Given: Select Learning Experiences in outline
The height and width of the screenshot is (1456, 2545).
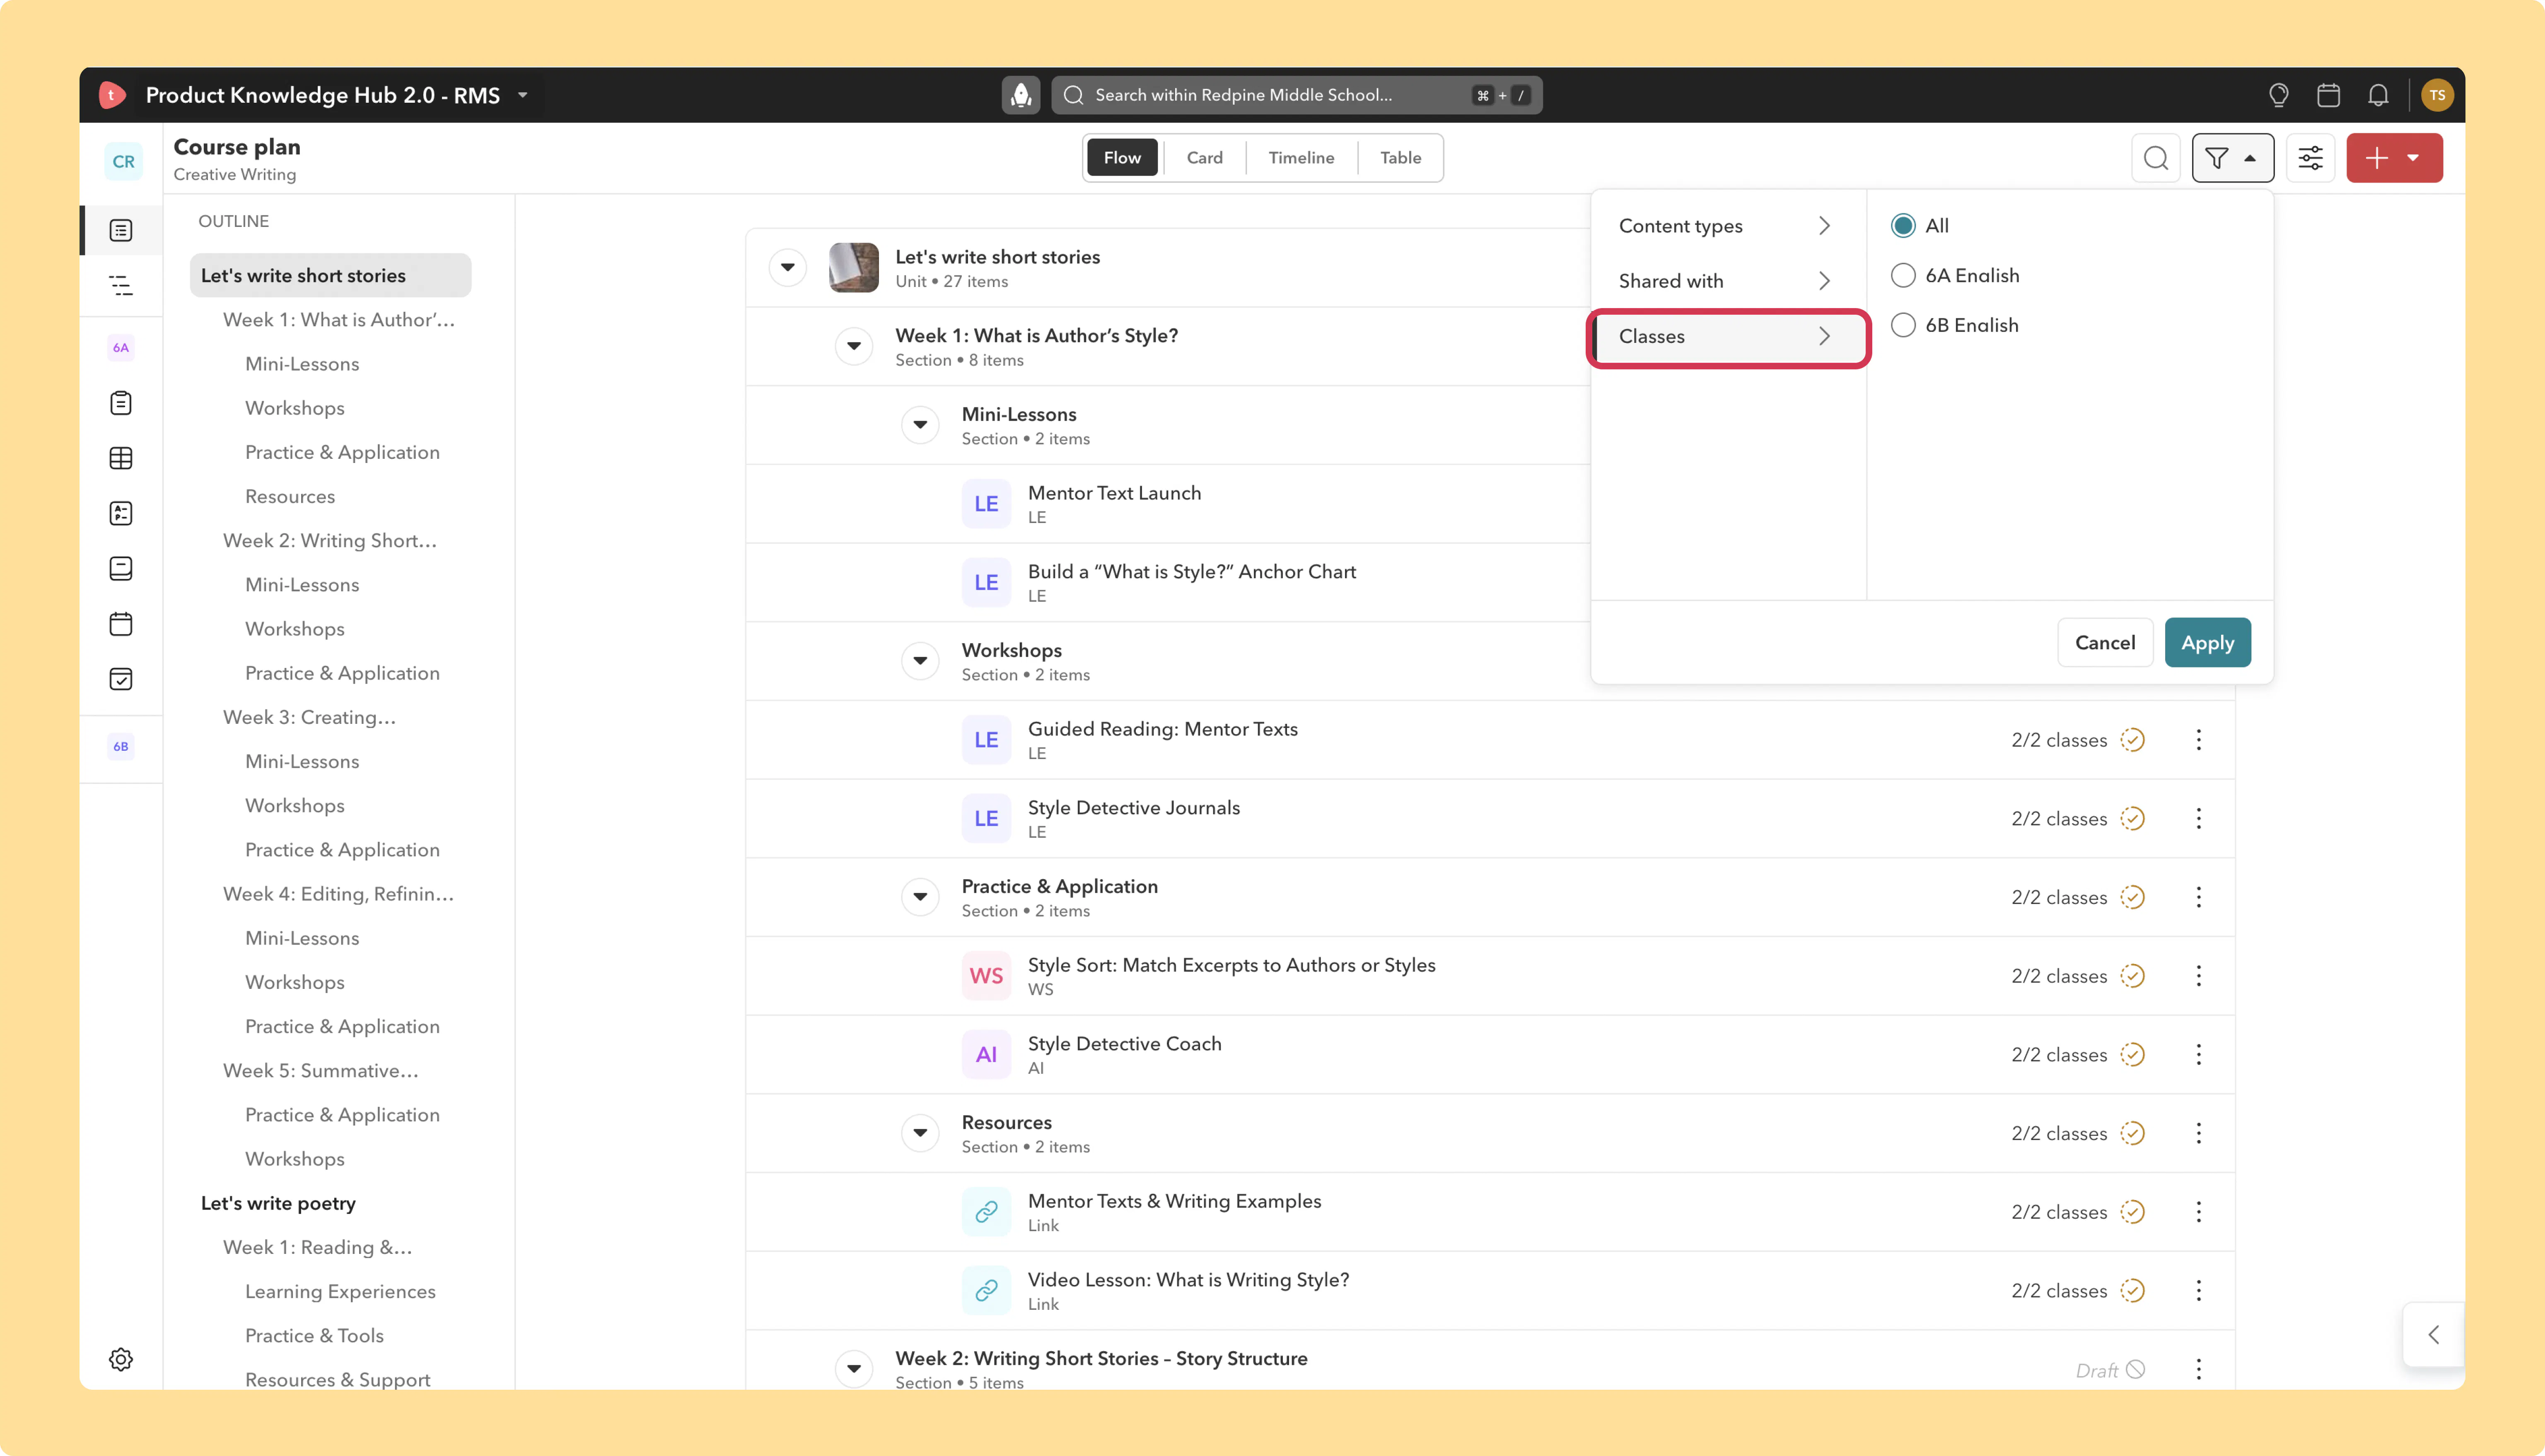Looking at the screenshot, I should click(x=340, y=1292).
